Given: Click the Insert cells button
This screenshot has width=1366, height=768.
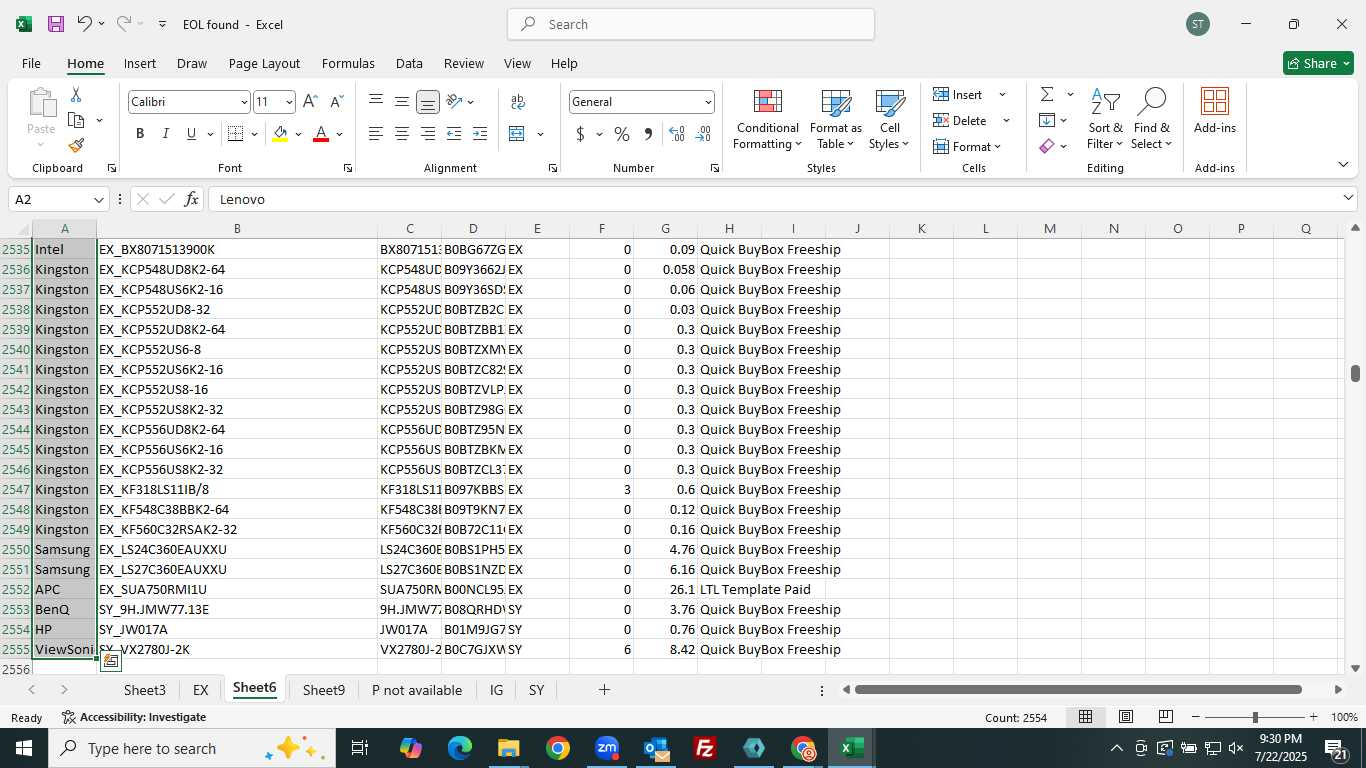Looking at the screenshot, I should [959, 94].
